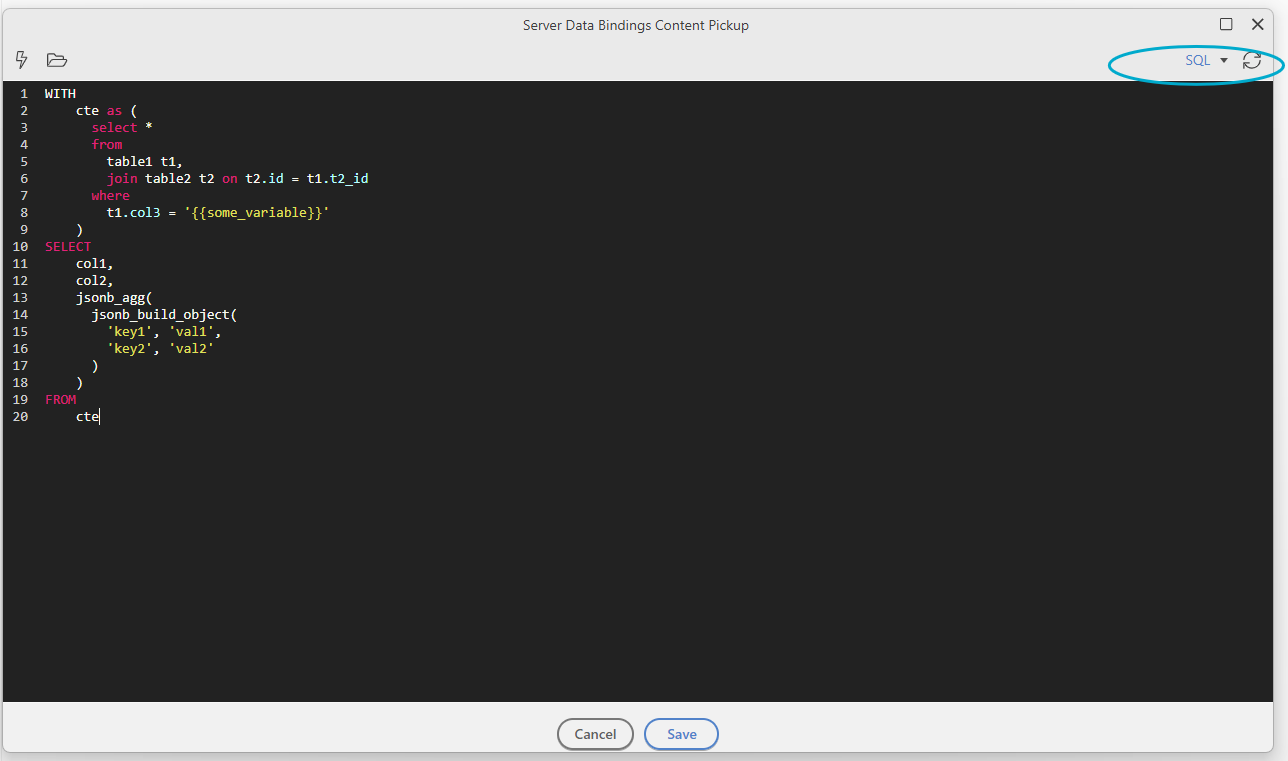Click the refresh arrows icon
Image resolution: width=1288 pixels, height=761 pixels.
pyautogui.click(x=1251, y=61)
